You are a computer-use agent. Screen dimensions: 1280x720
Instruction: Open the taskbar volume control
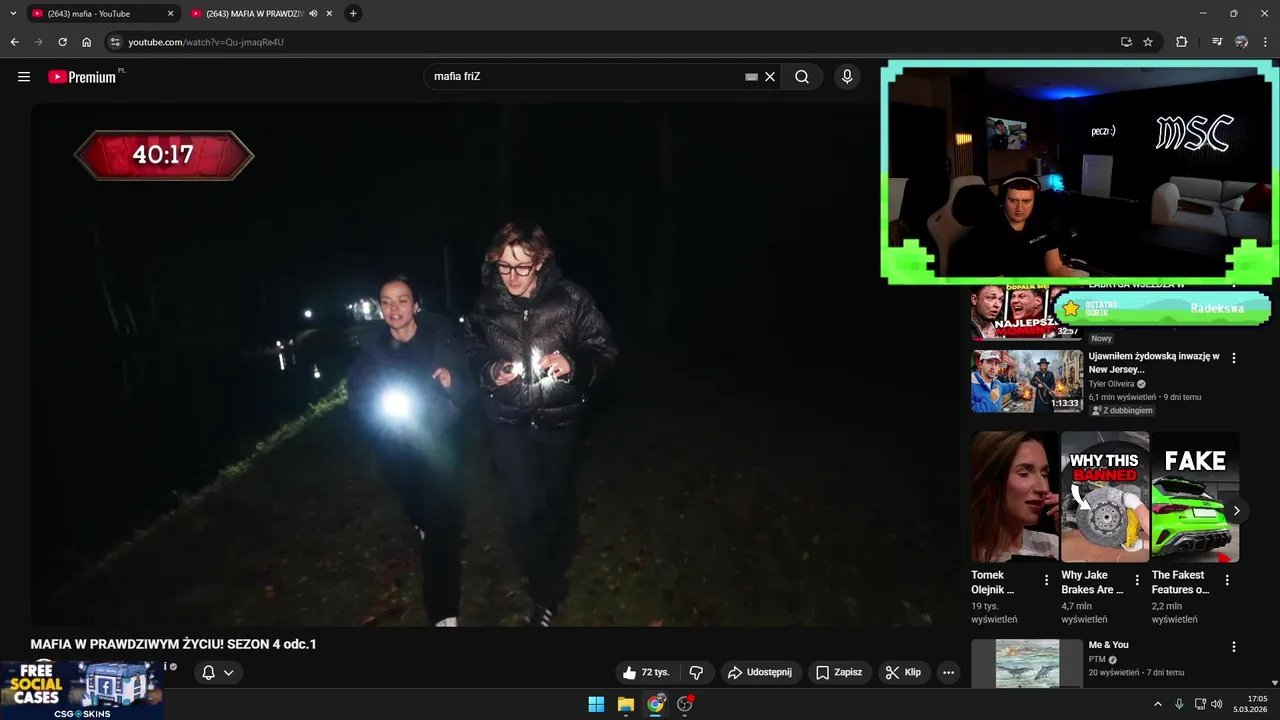coord(1216,704)
